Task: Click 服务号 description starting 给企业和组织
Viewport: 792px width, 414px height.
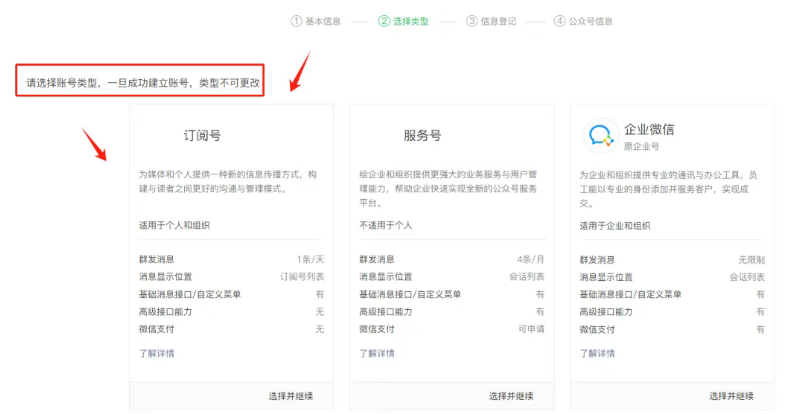Action: coord(448,189)
